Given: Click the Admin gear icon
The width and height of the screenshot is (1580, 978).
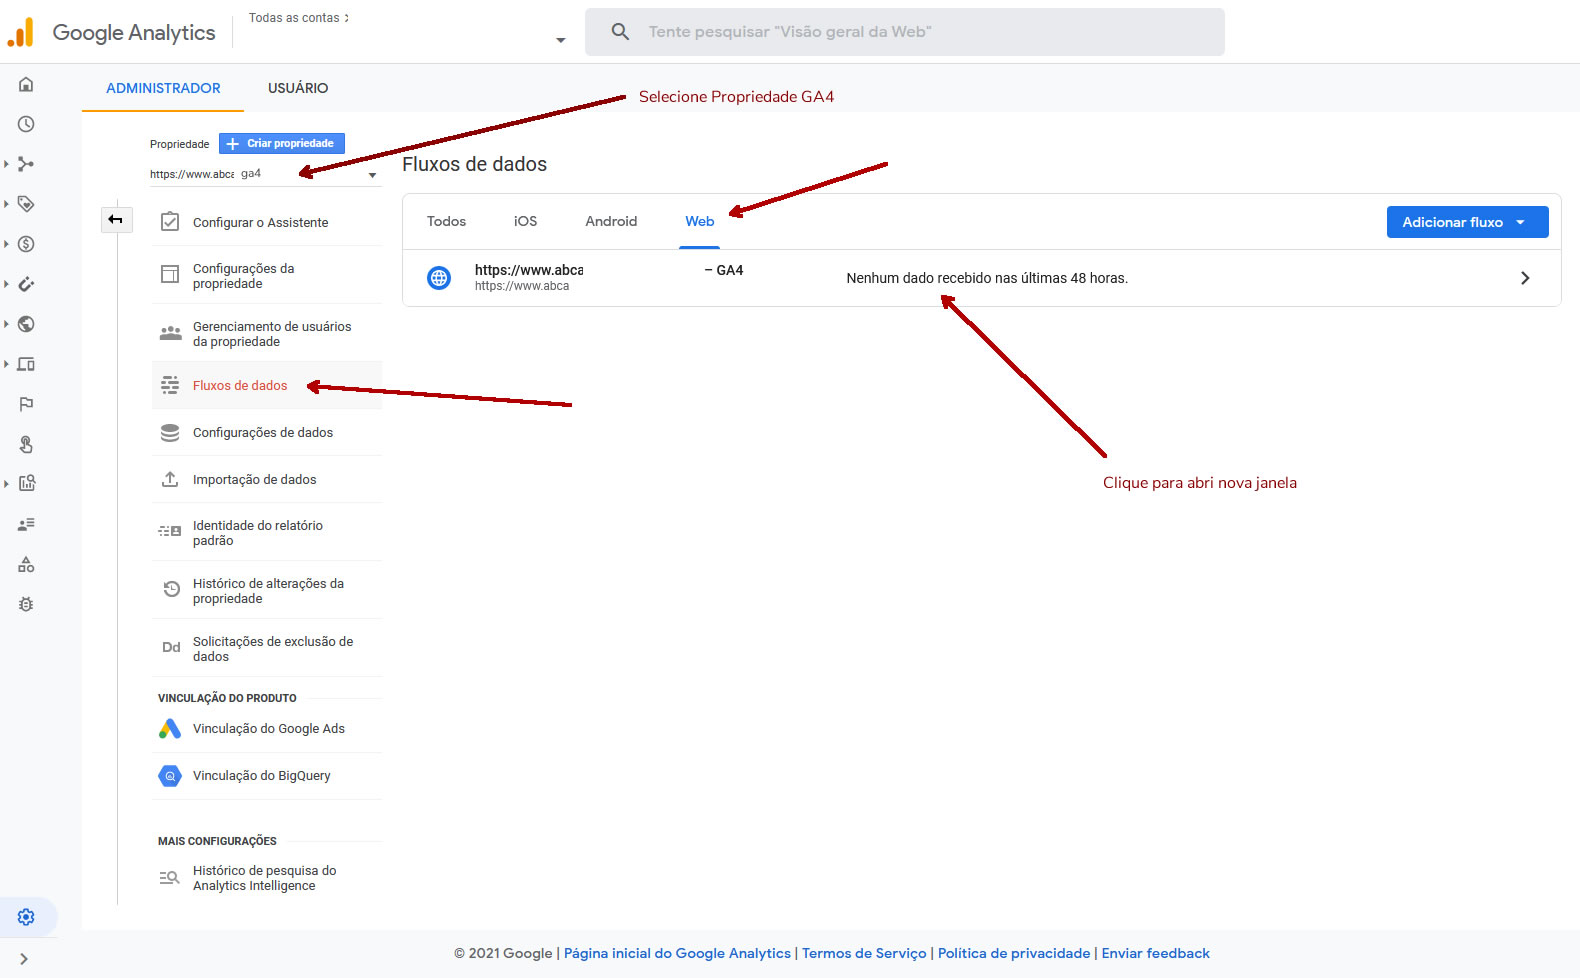Looking at the screenshot, I should click(26, 917).
